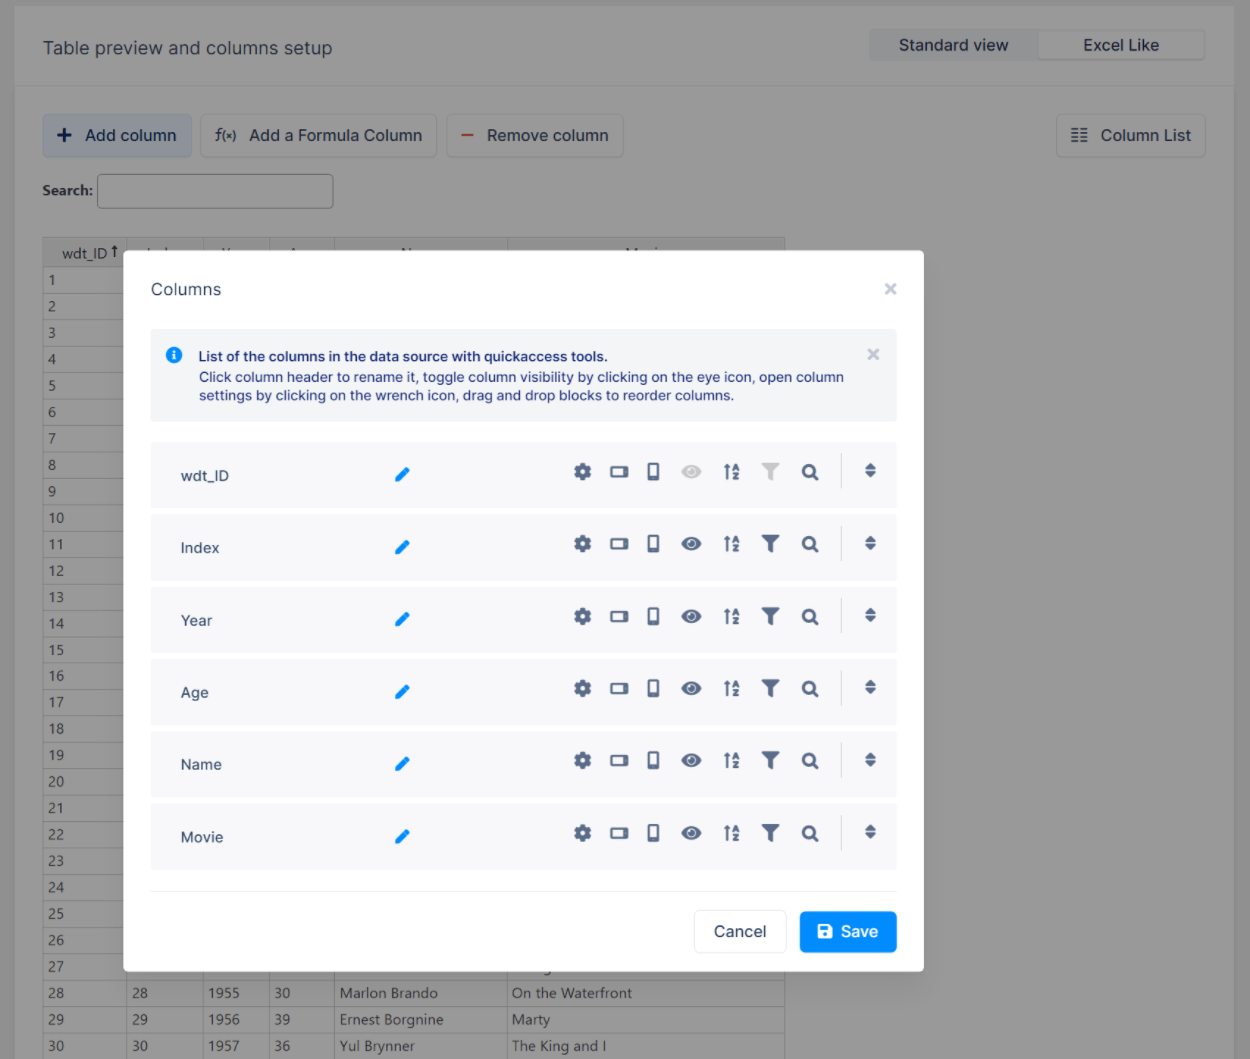Rename Year column with pencil icon
1250x1059 pixels.
click(402, 619)
